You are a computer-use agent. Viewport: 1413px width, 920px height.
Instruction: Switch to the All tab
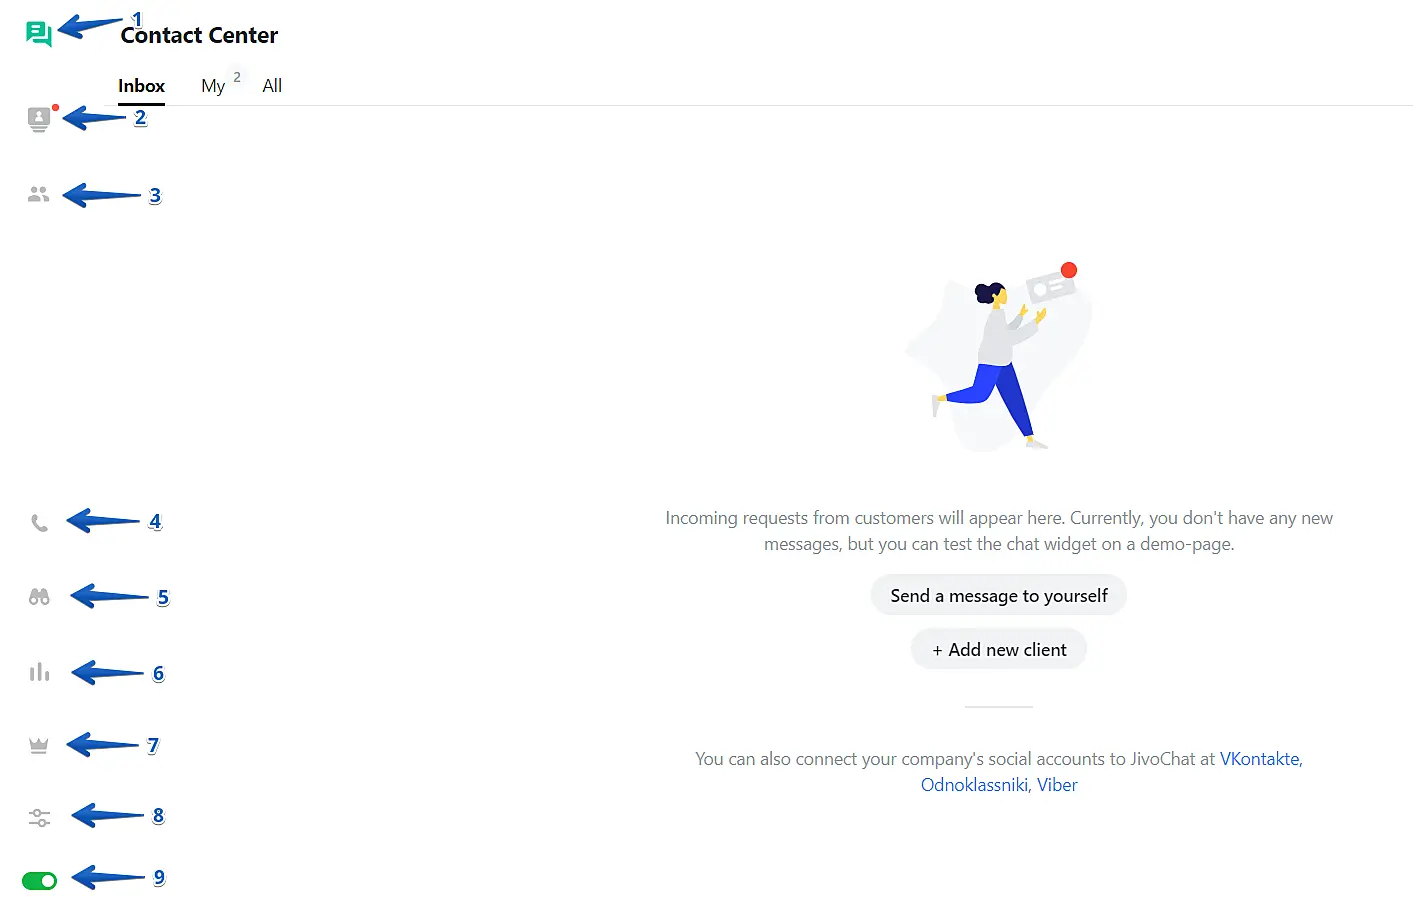click(x=272, y=86)
